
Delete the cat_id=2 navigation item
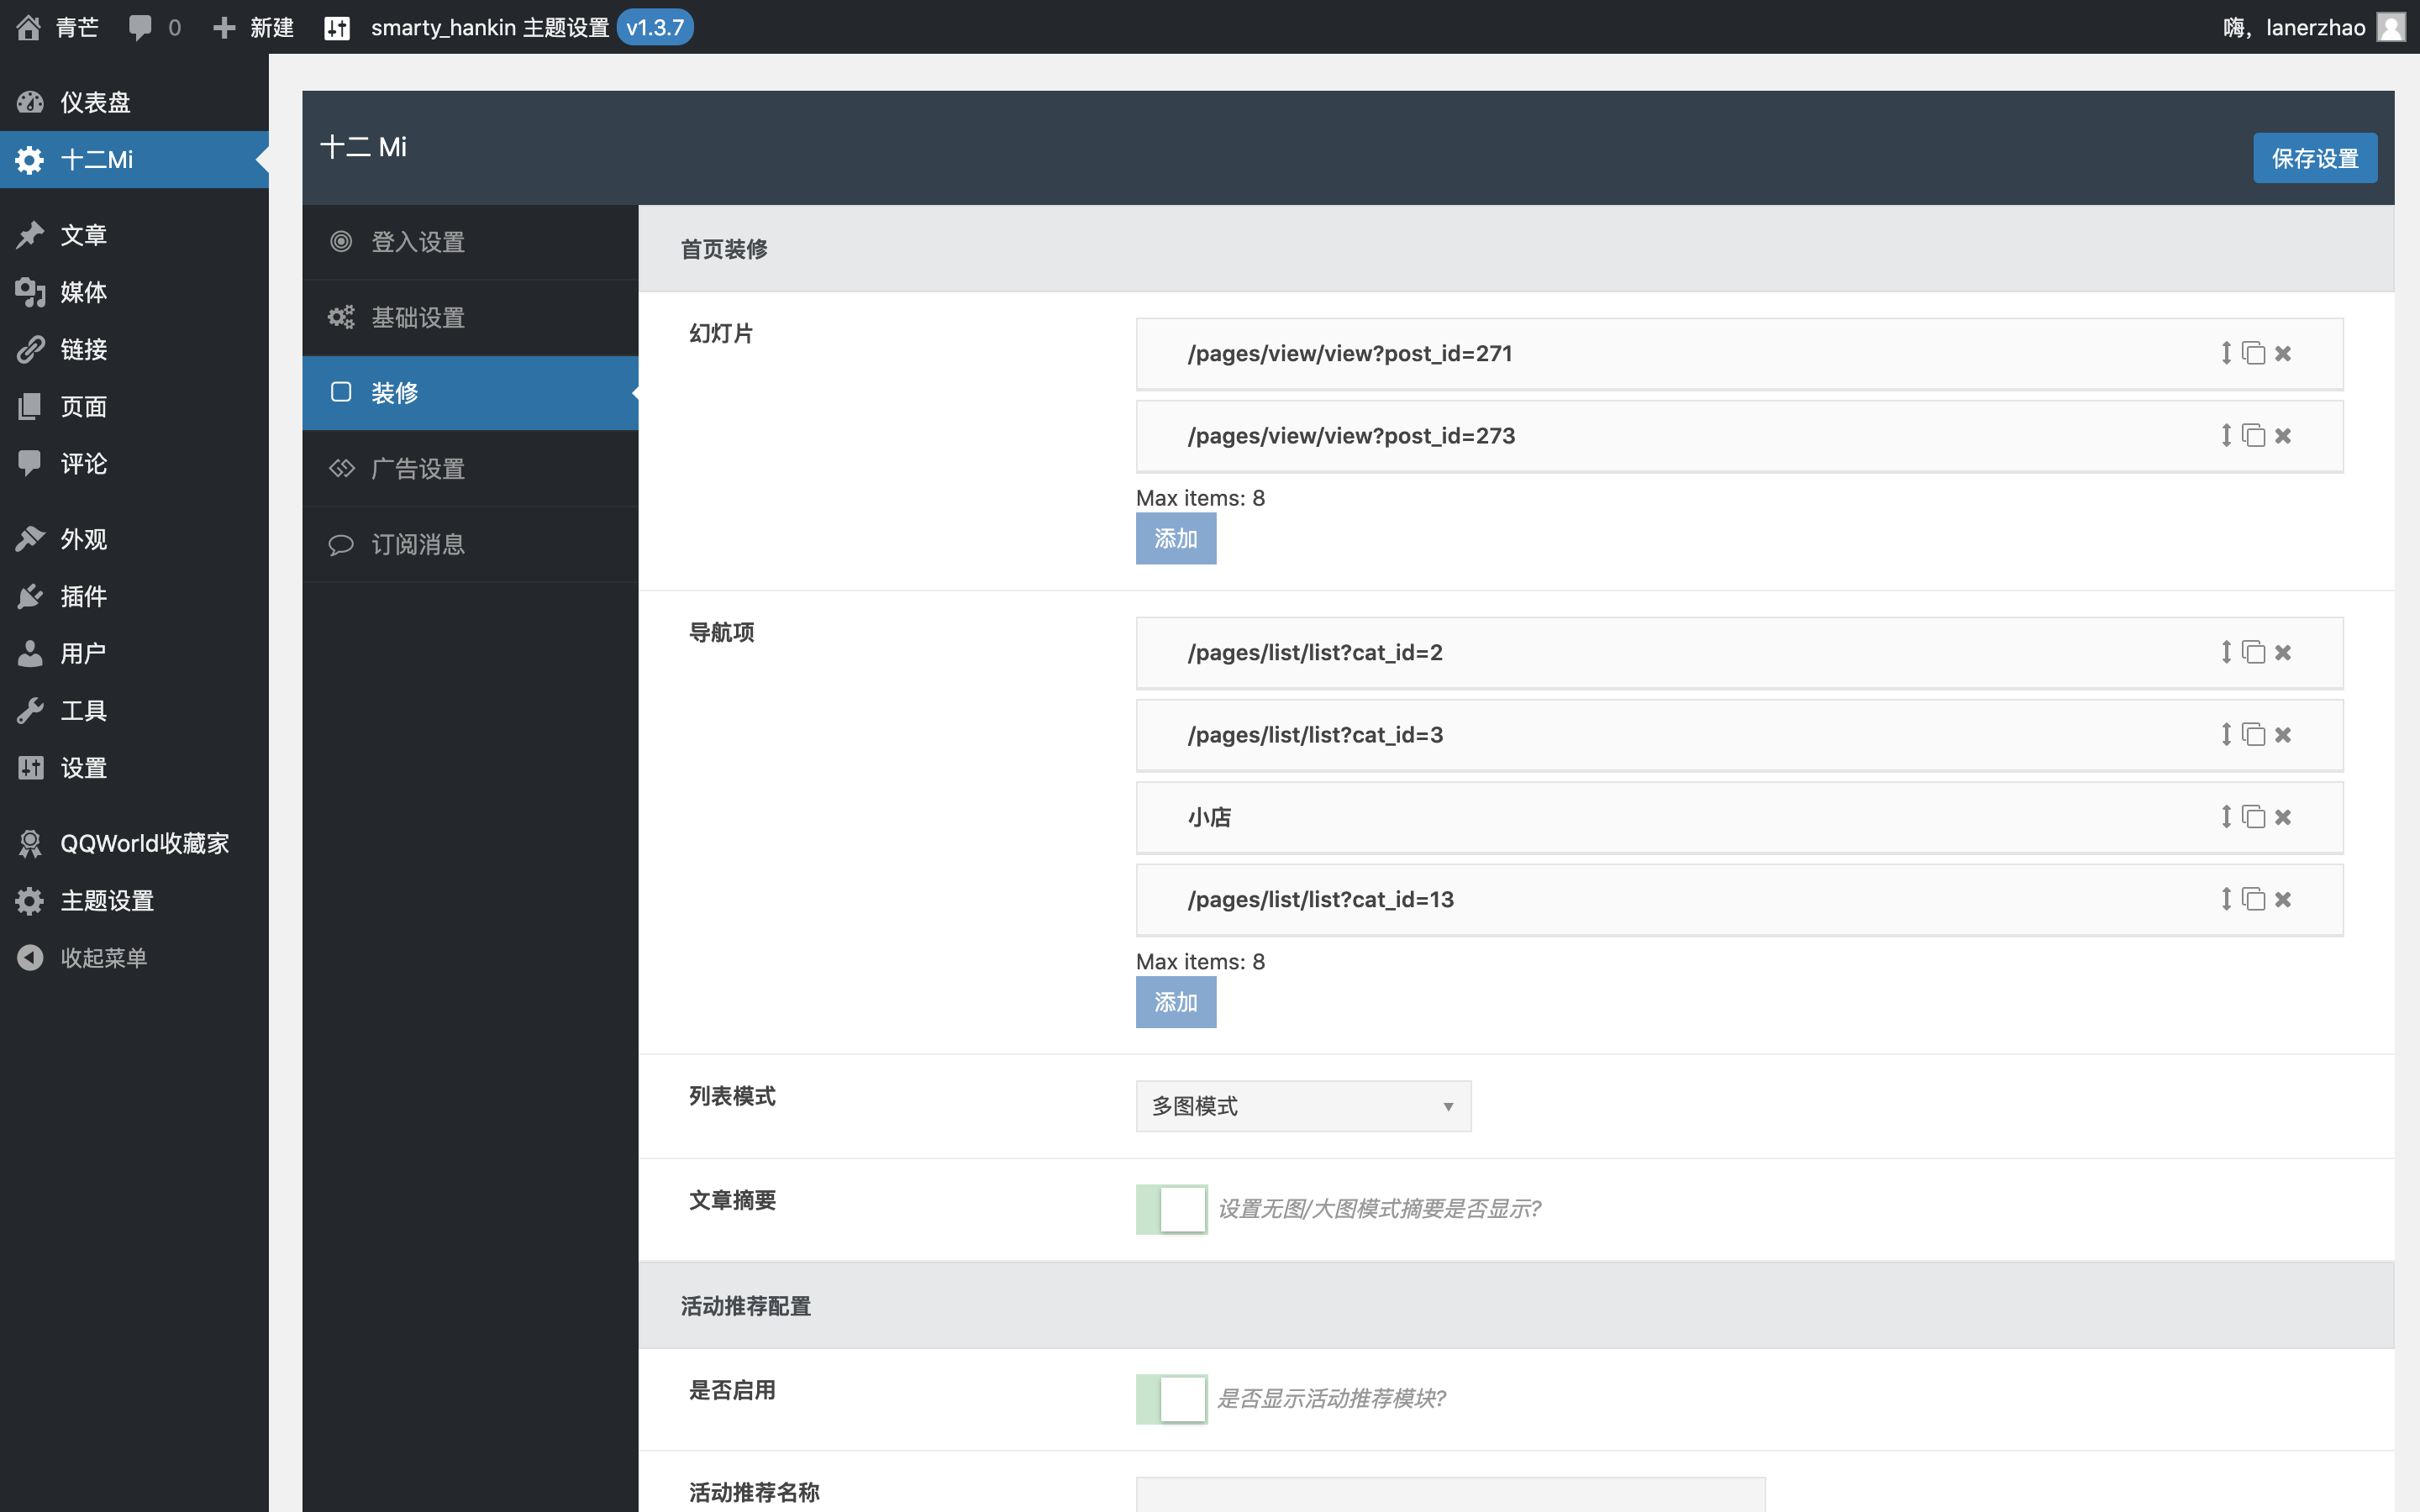(2283, 652)
